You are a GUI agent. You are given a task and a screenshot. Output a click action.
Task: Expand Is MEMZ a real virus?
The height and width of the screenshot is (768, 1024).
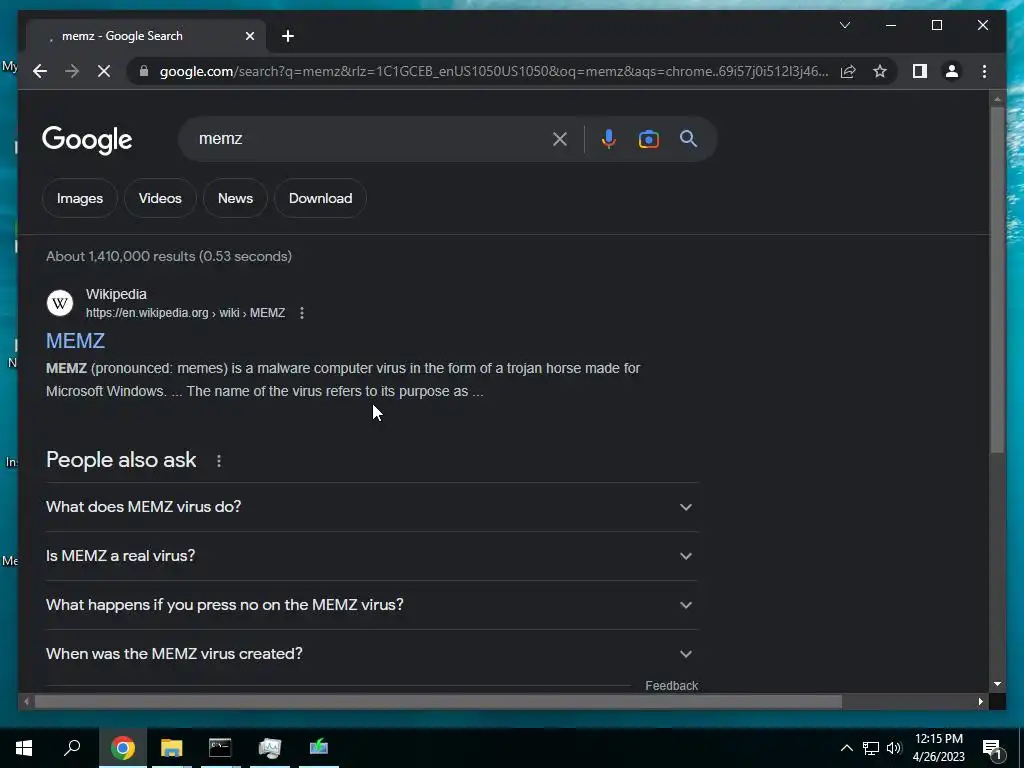coord(372,556)
